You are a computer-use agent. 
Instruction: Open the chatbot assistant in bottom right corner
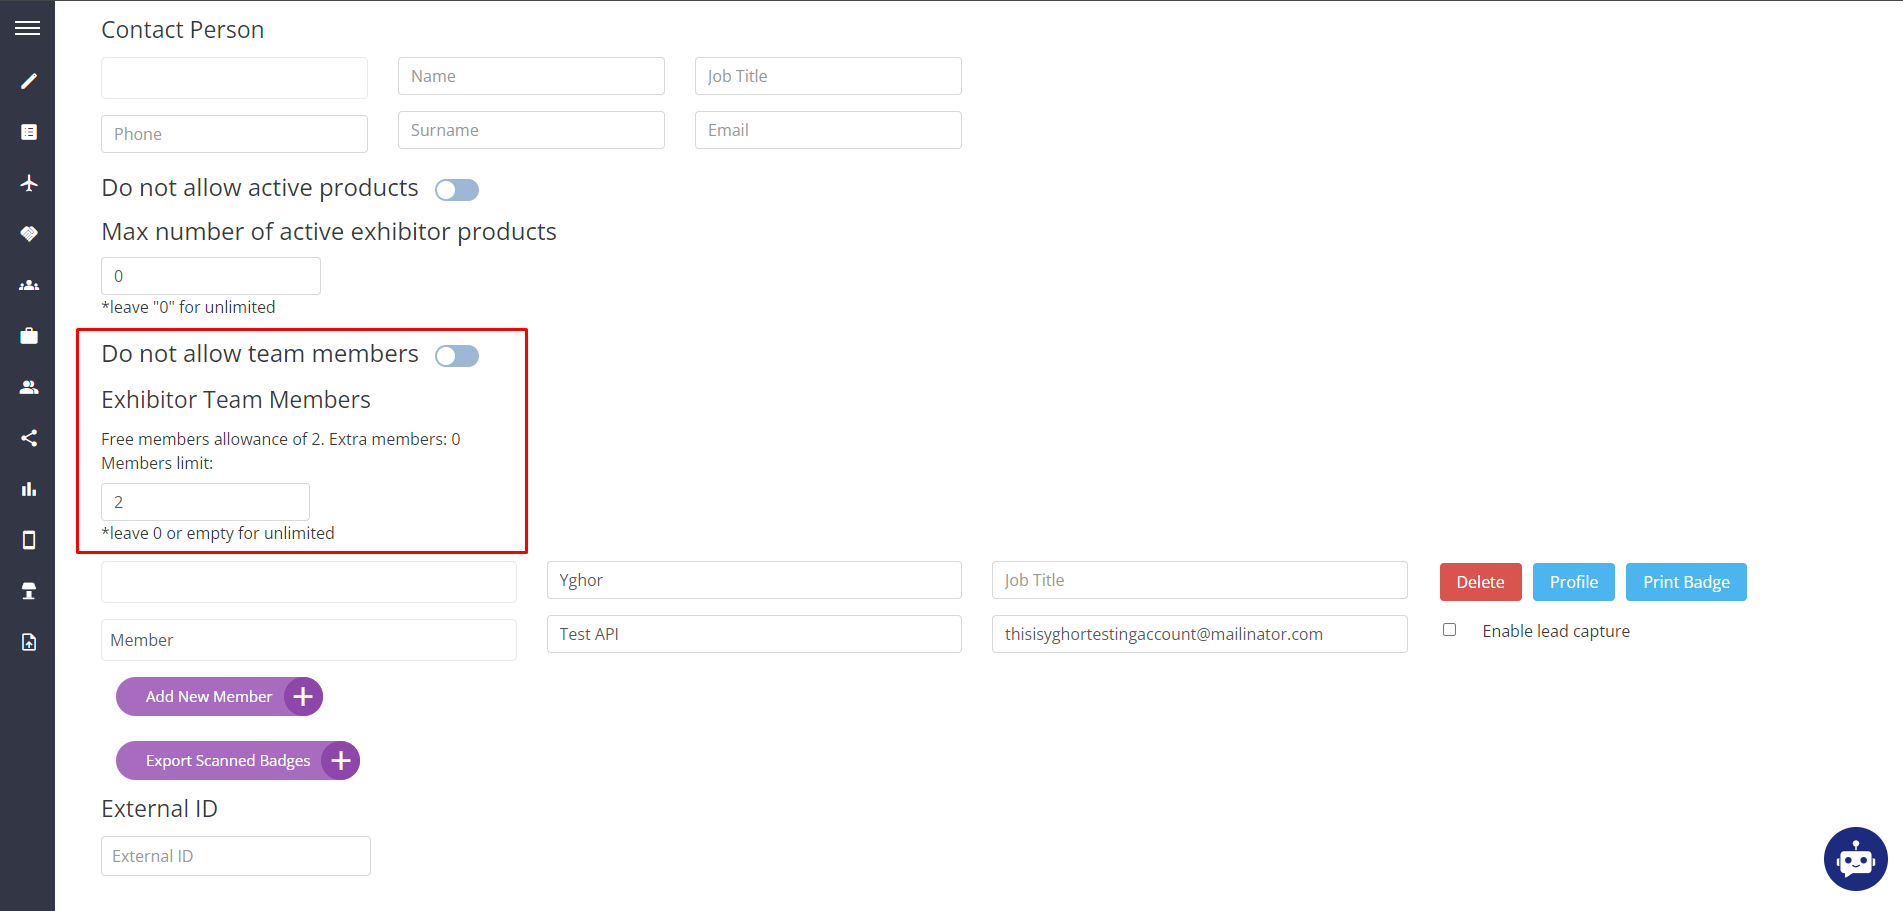coord(1855,858)
